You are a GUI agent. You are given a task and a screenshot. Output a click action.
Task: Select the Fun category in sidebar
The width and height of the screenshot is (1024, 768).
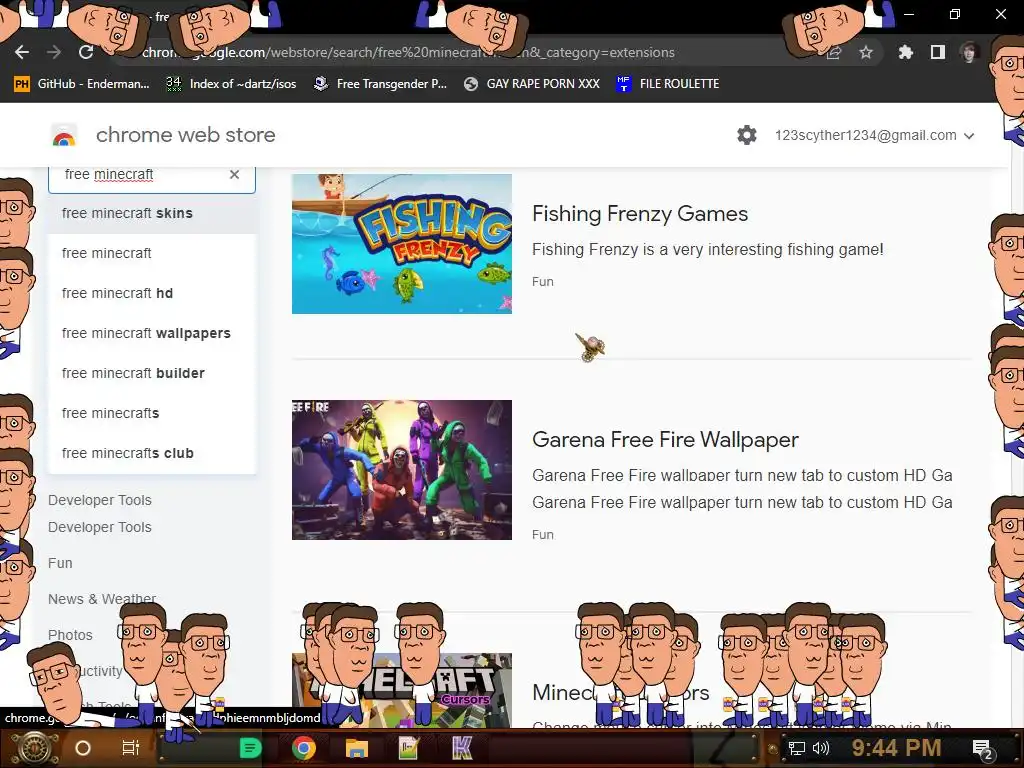point(60,563)
